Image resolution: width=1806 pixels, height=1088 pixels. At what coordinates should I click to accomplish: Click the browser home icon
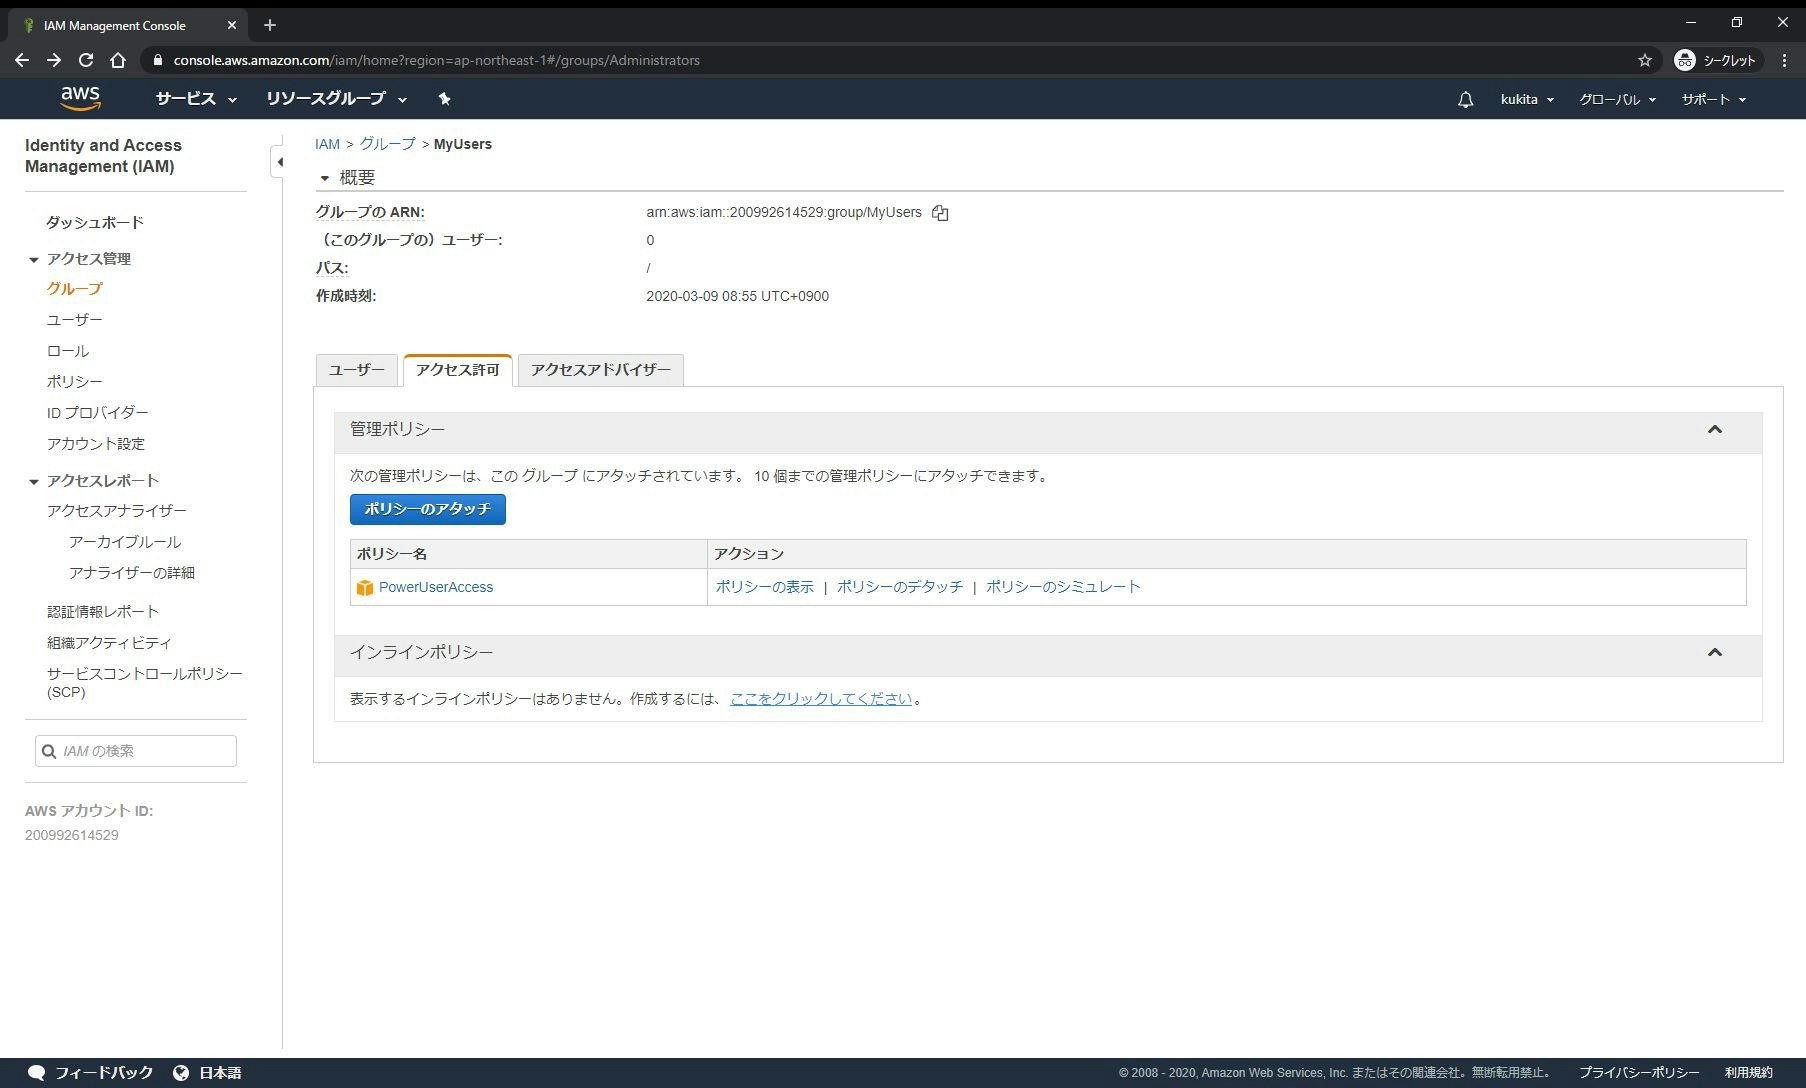[118, 60]
